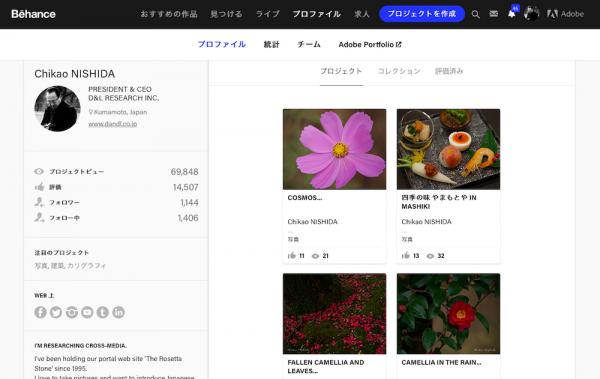The height and width of the screenshot is (379, 600).
Task: Switch to the チーム tab
Action: [309, 44]
